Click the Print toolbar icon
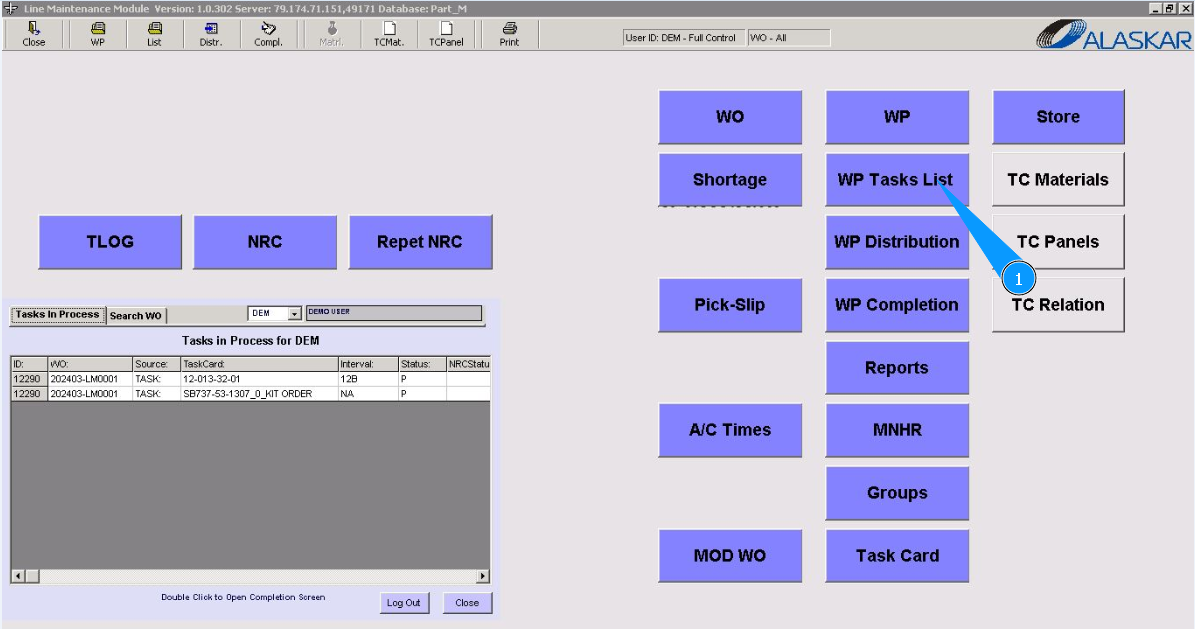This screenshot has height=634, width=1195. click(509, 34)
